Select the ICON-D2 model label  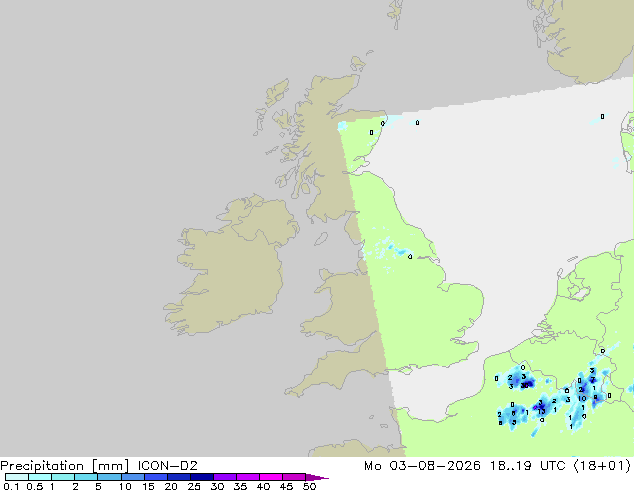coord(167,466)
